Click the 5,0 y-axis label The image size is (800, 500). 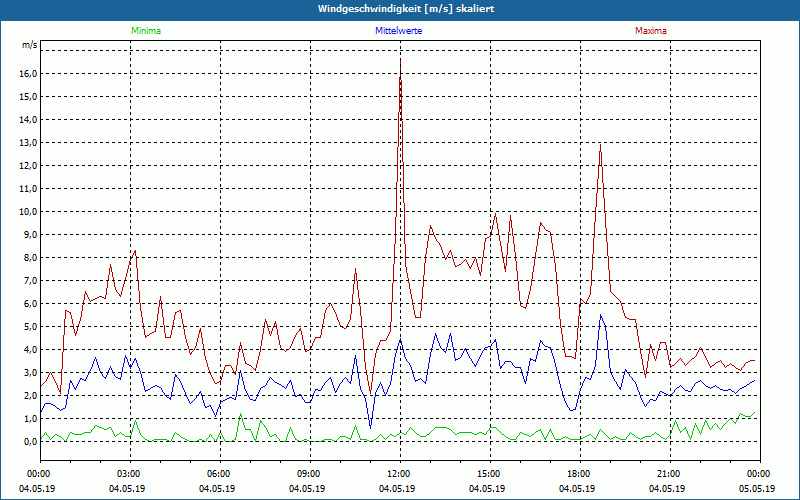point(31,326)
